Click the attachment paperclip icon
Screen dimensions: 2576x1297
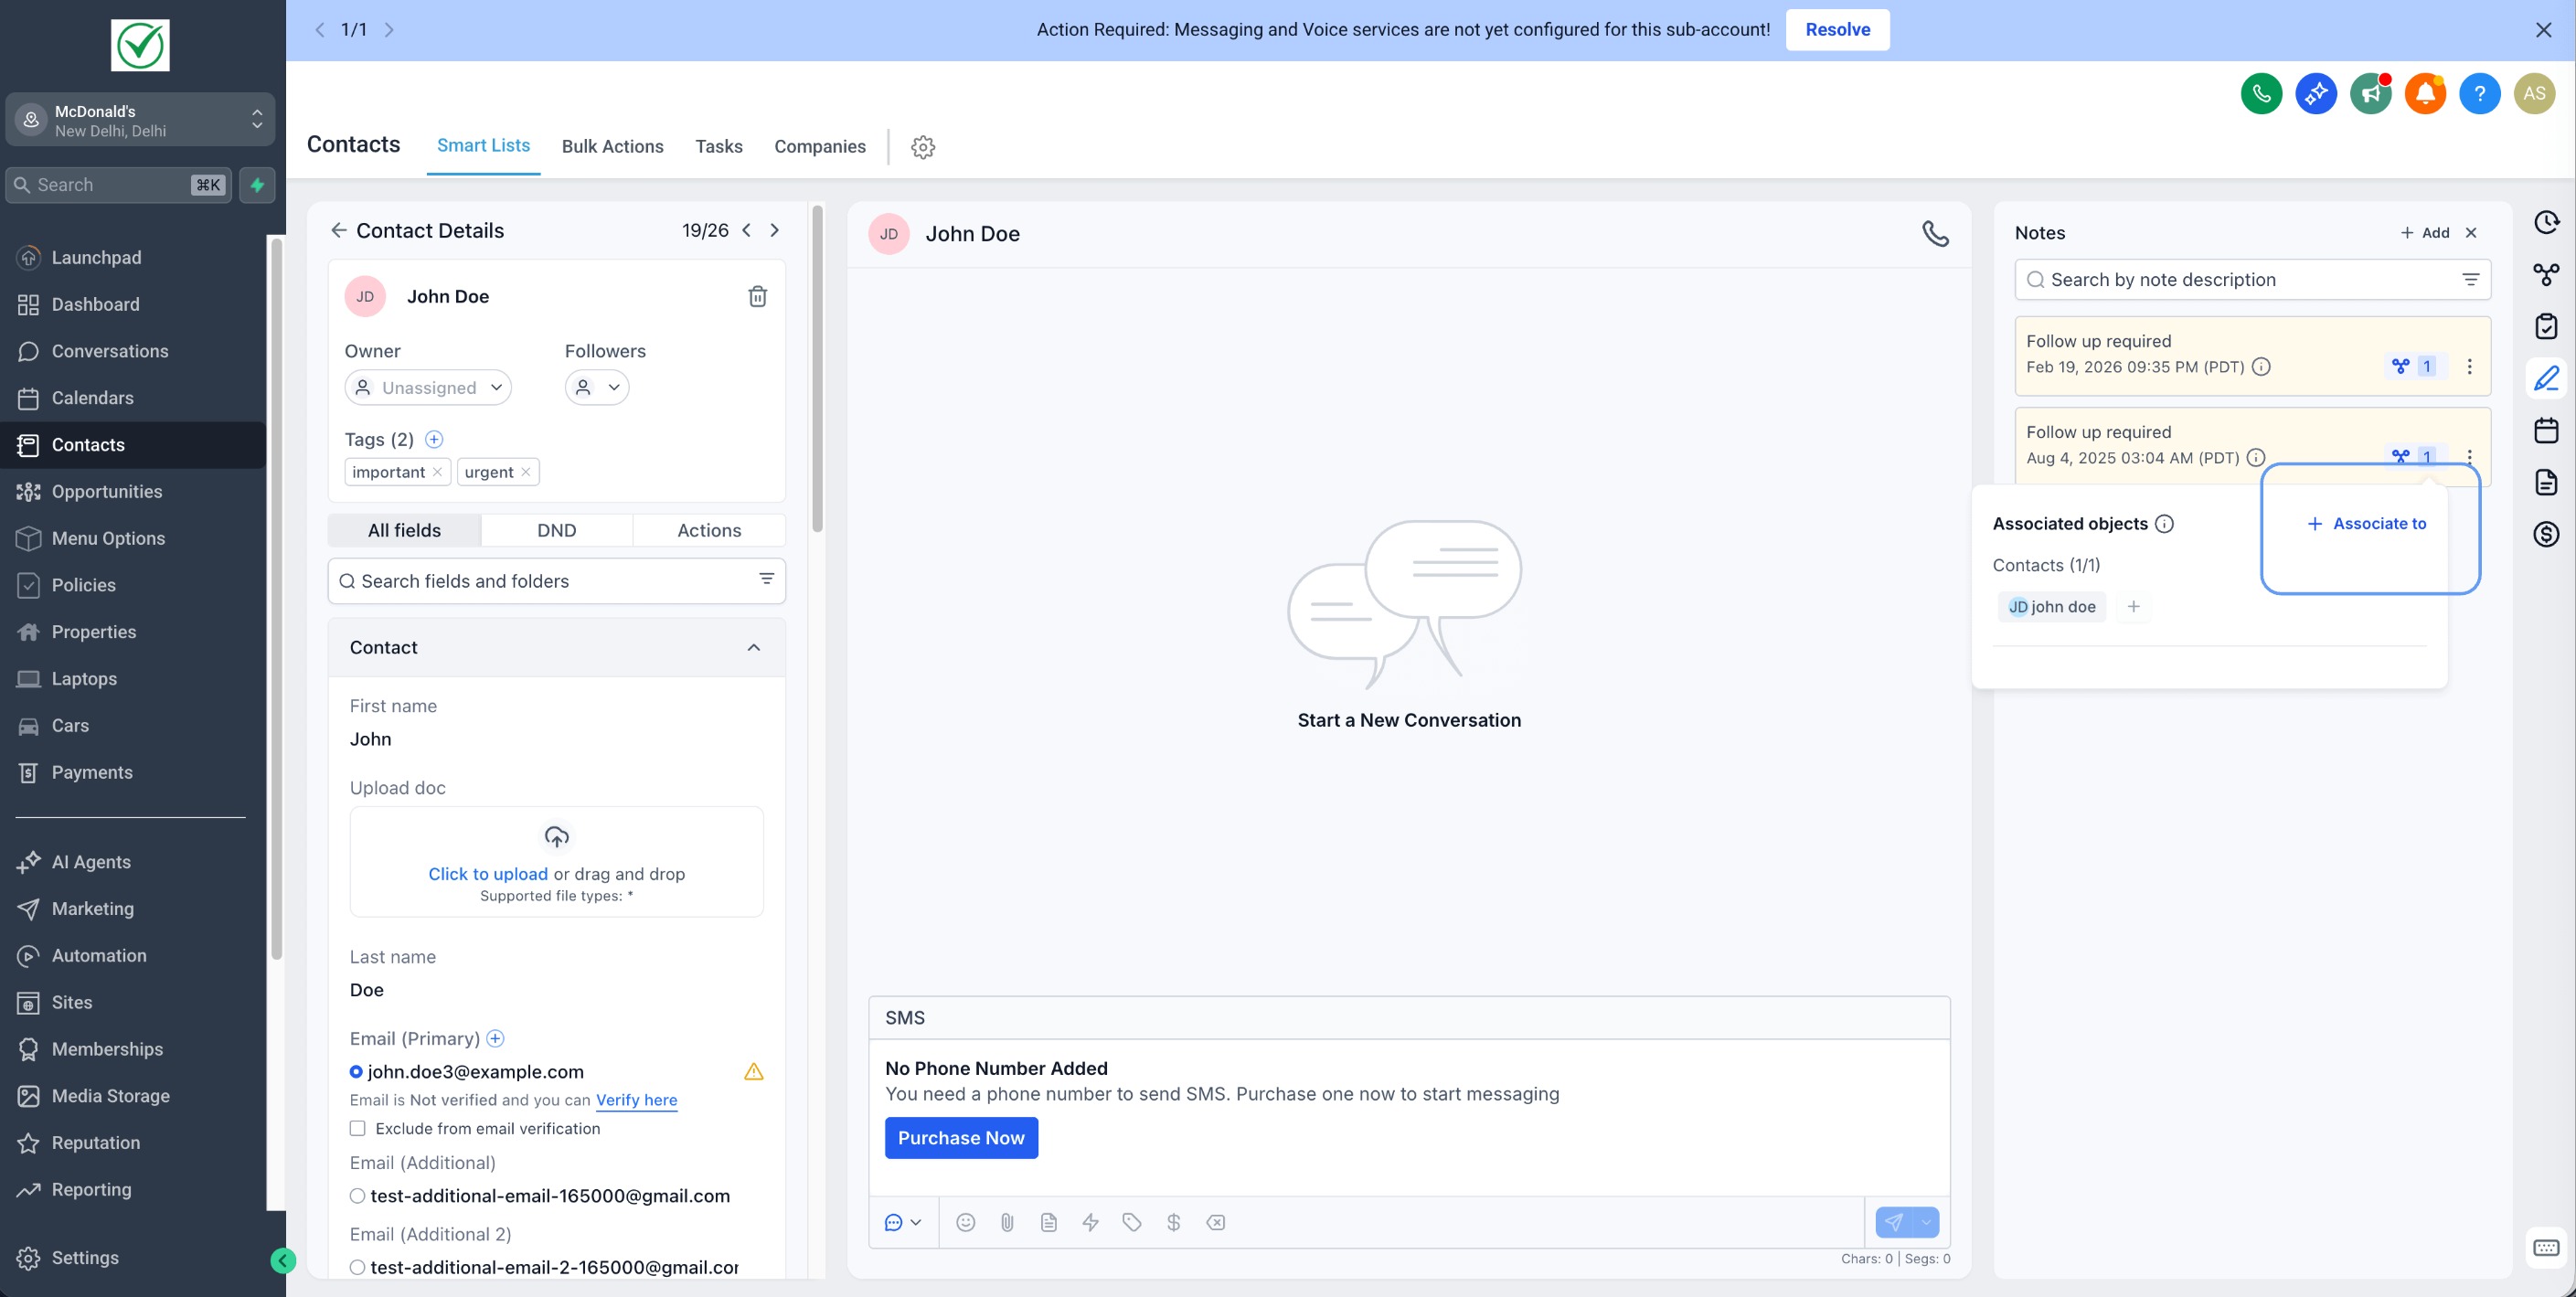[x=1007, y=1222]
